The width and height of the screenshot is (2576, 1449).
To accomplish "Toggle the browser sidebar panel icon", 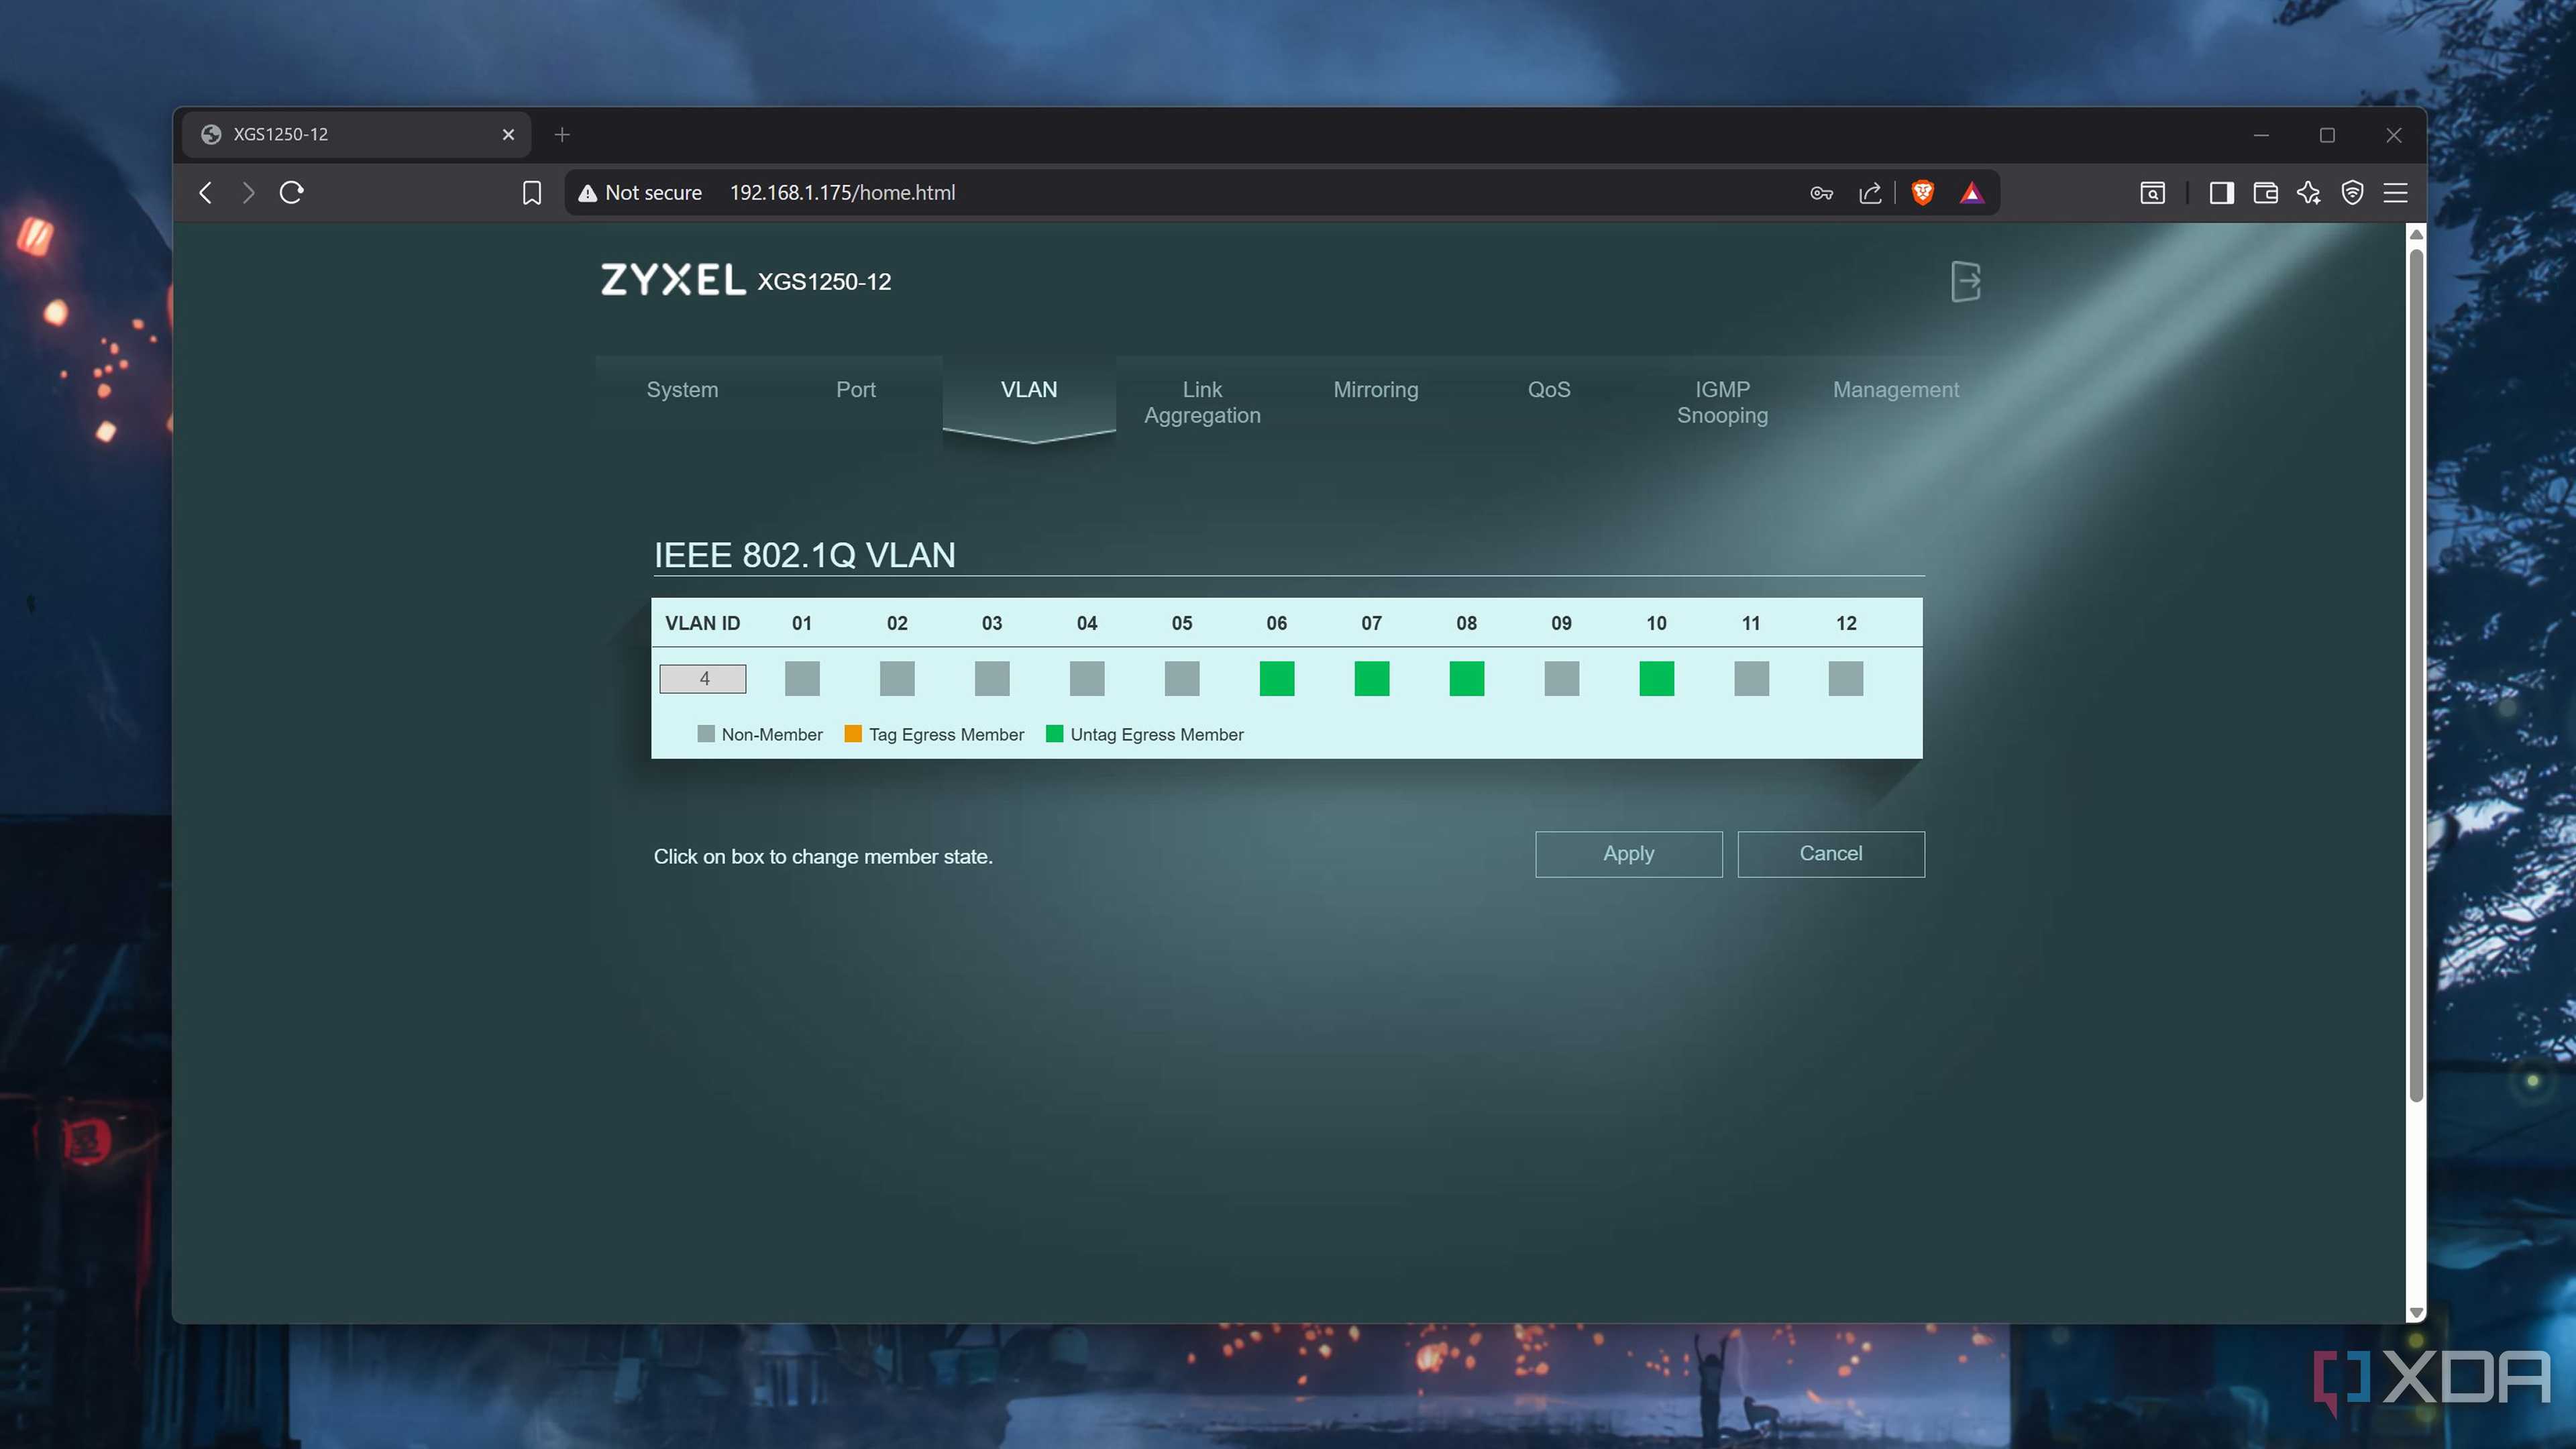I will click(x=2221, y=193).
